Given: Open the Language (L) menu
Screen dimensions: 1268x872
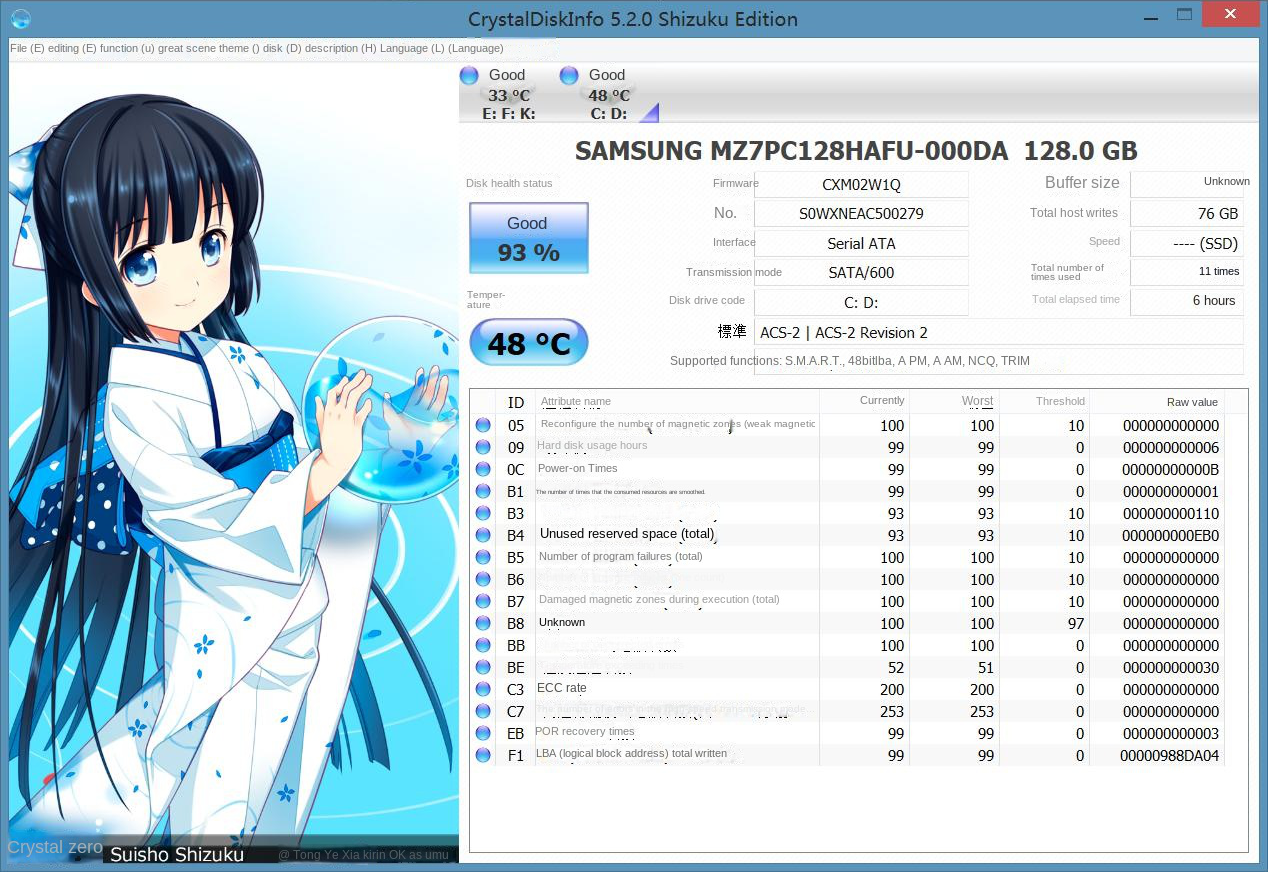Looking at the screenshot, I should coord(412,48).
